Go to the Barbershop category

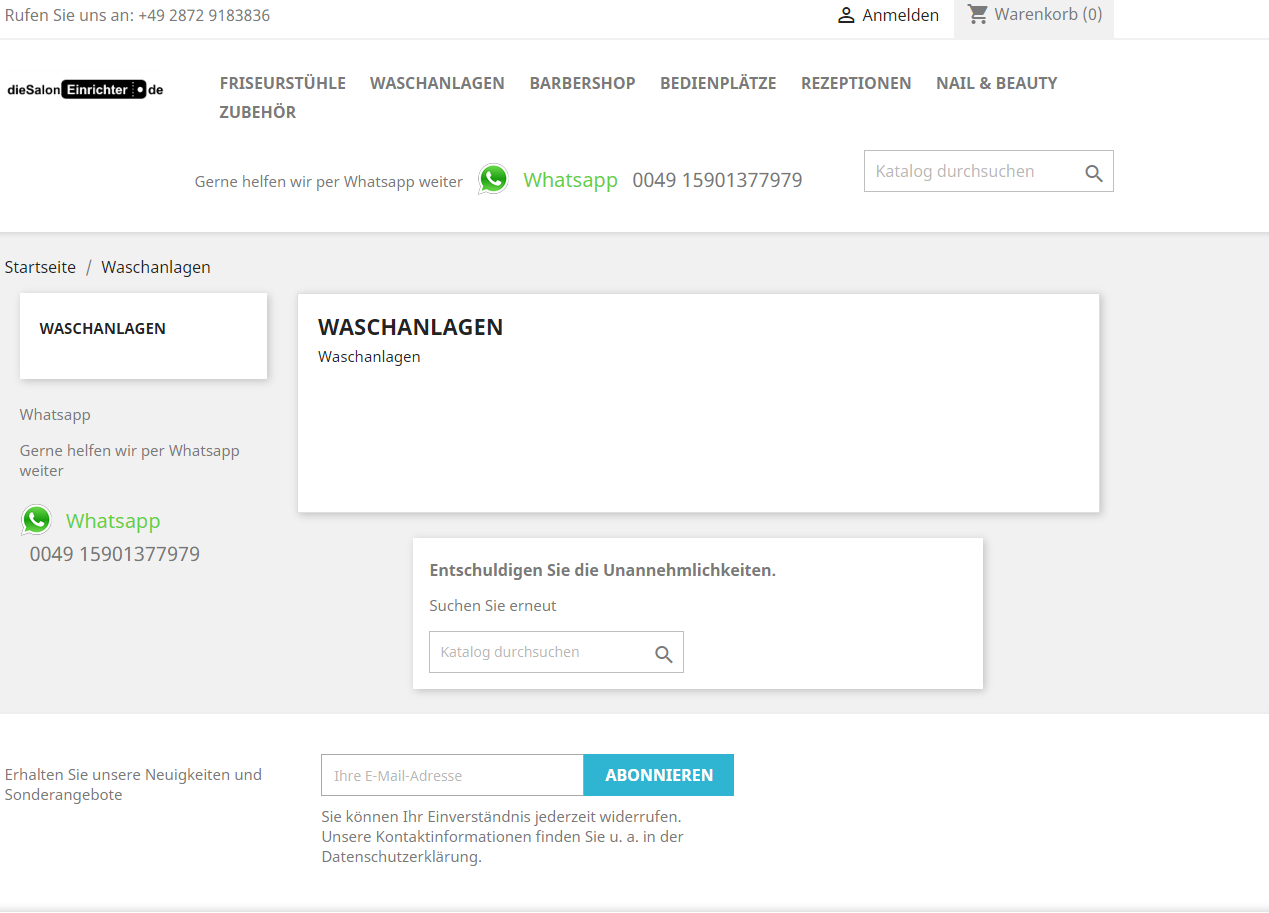tap(582, 83)
